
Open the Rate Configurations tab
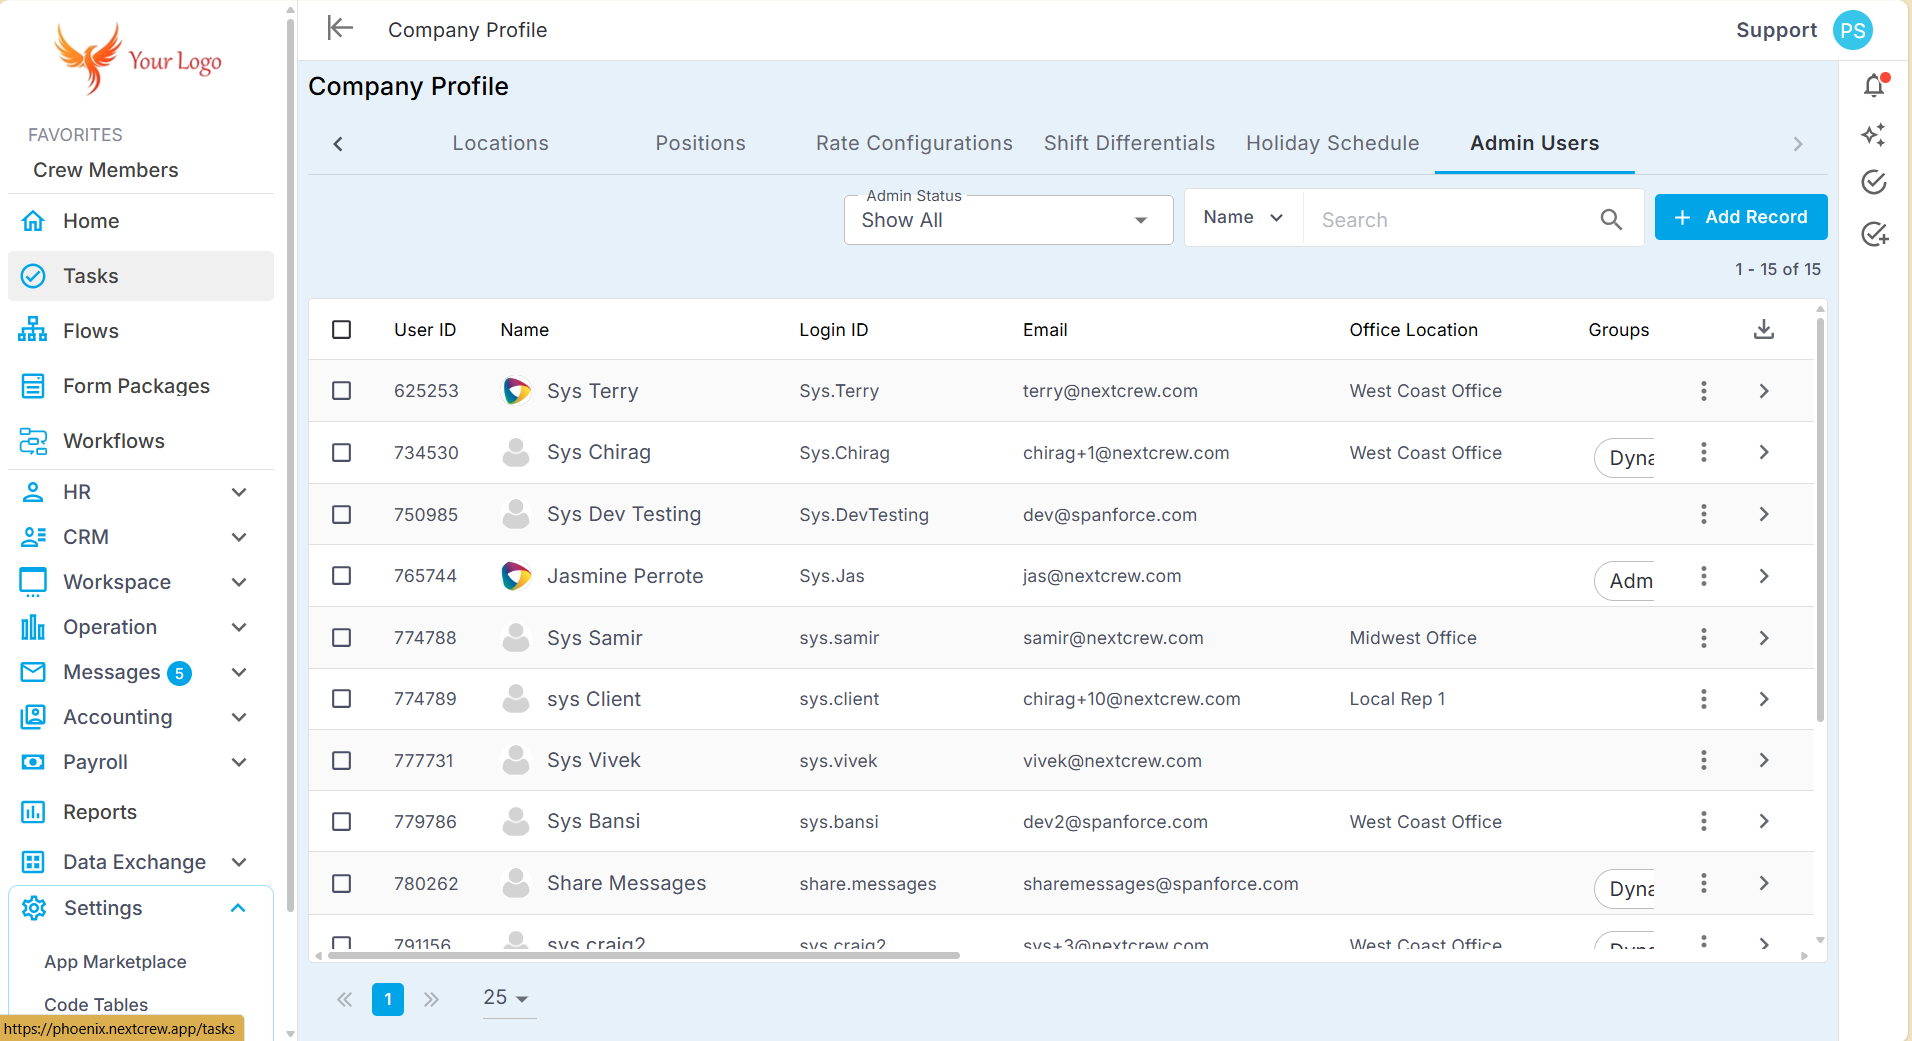(x=914, y=143)
